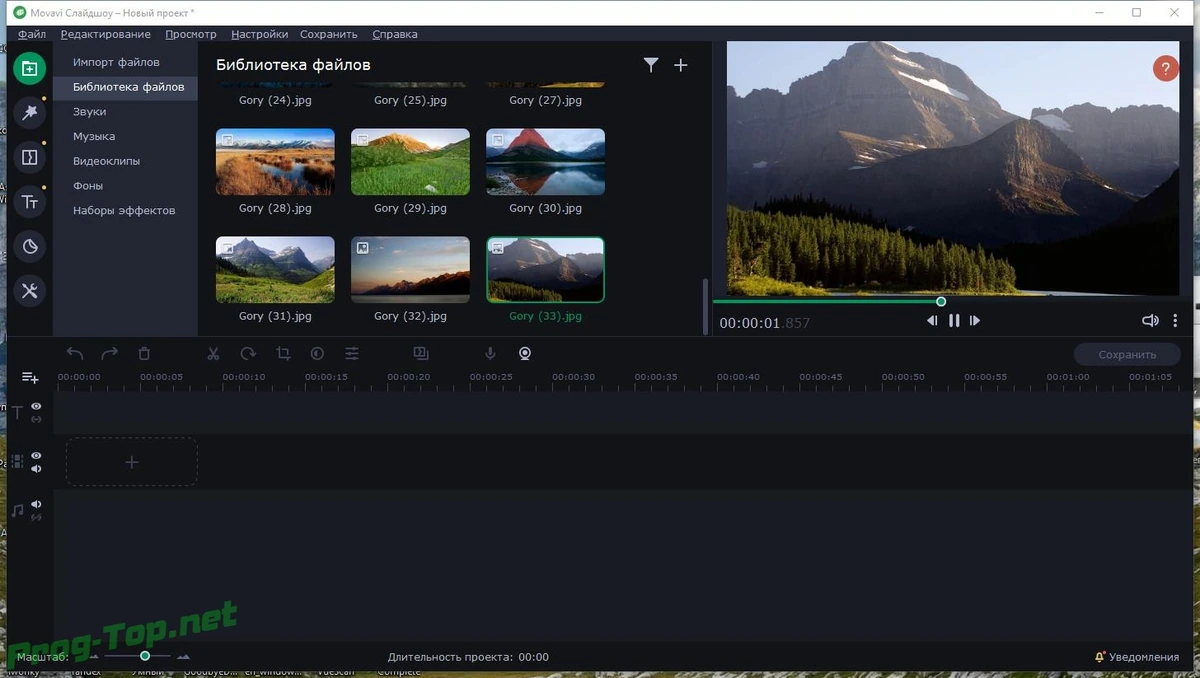This screenshot has height=678, width=1200.
Task: Select Импорт файлов in the sidebar
Action: click(x=116, y=62)
